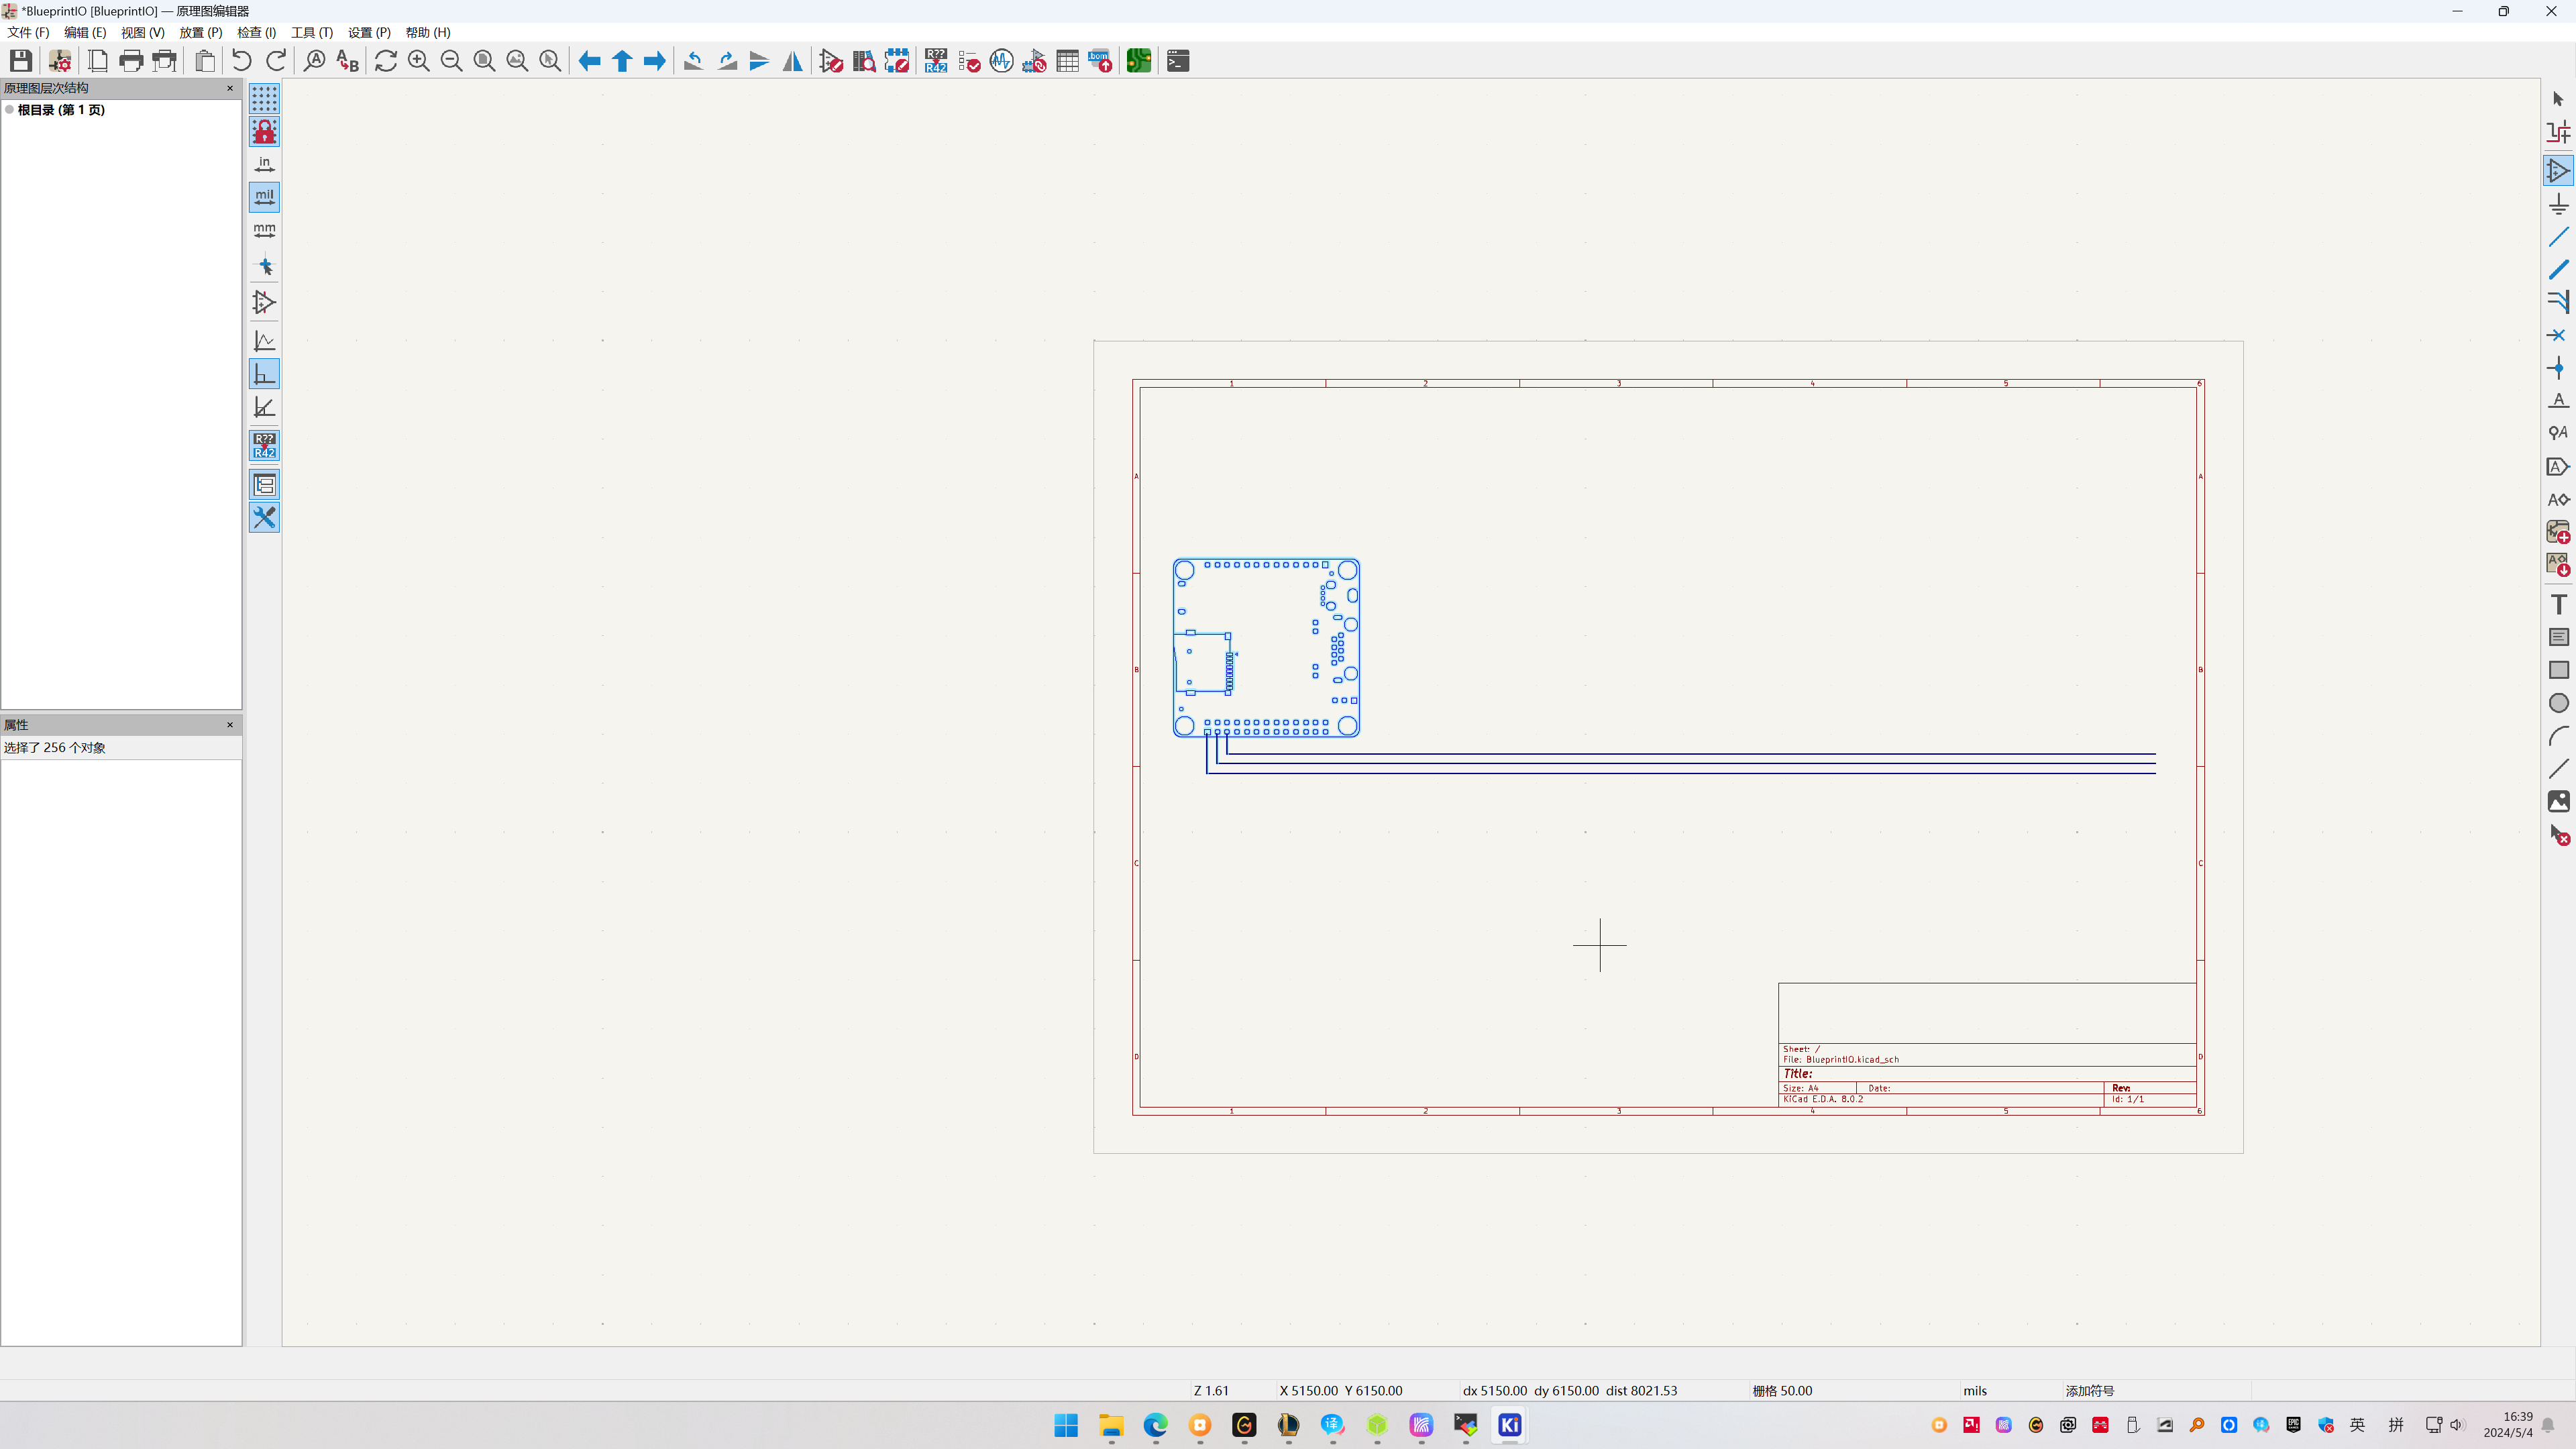This screenshot has width=2576, height=1449.
Task: Open 视图 (V) menu
Action: click(x=142, y=32)
